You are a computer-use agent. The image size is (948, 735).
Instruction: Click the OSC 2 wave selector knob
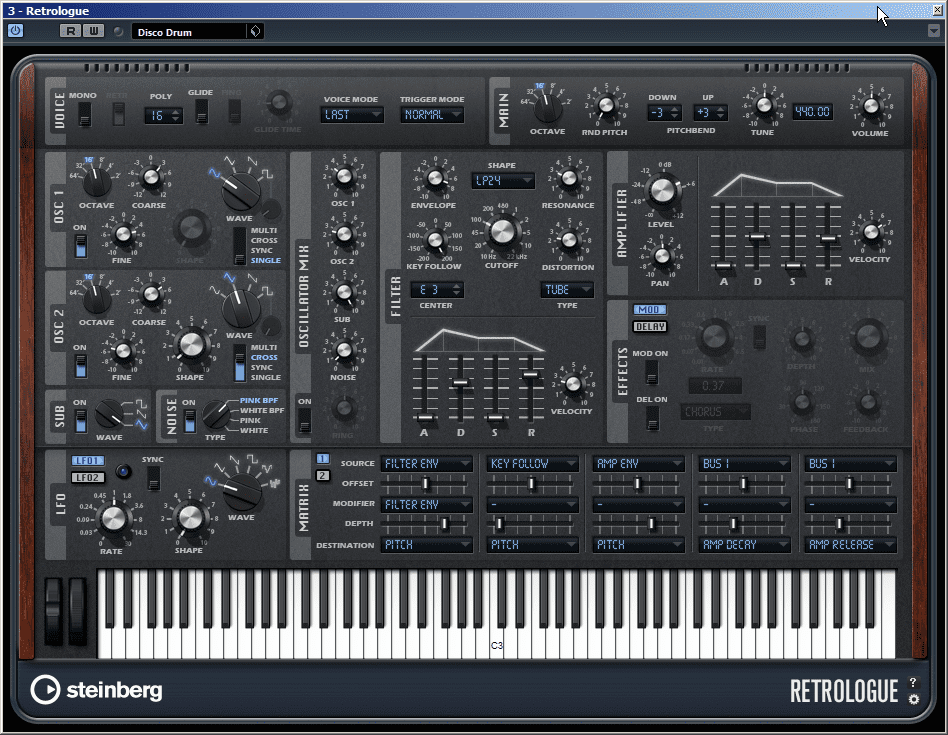click(241, 308)
